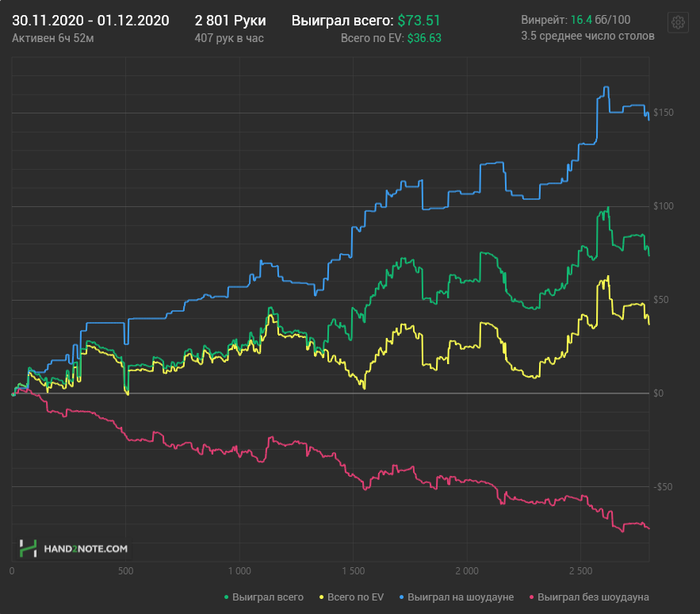700x614 pixels.
Task: Click the 1 000 x-axis label
Action: point(240,571)
